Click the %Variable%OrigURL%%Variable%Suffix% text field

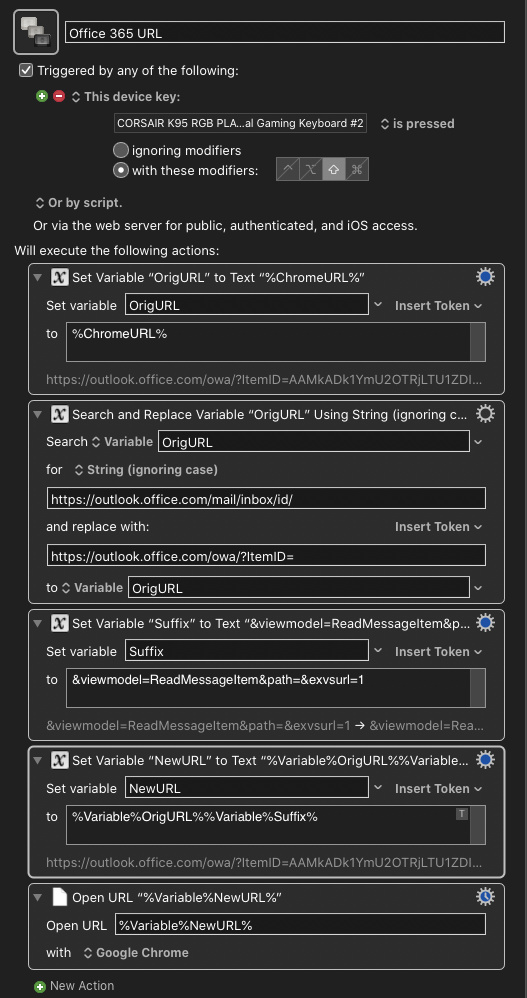268,825
